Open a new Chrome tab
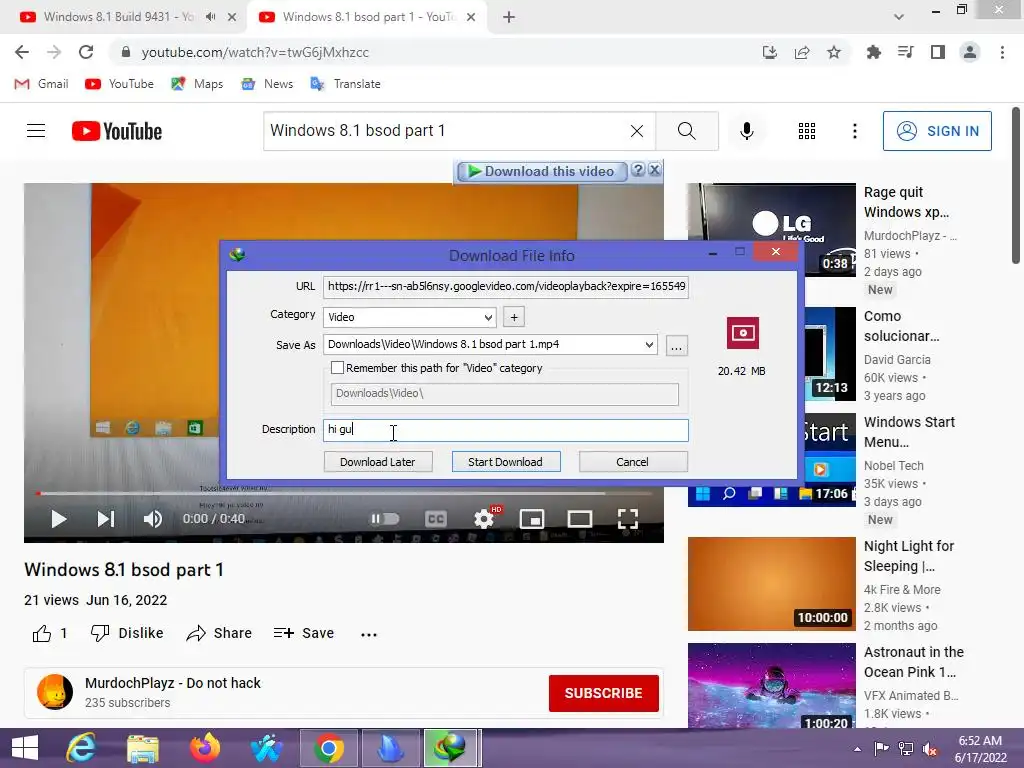This screenshot has width=1024, height=768. [x=509, y=17]
